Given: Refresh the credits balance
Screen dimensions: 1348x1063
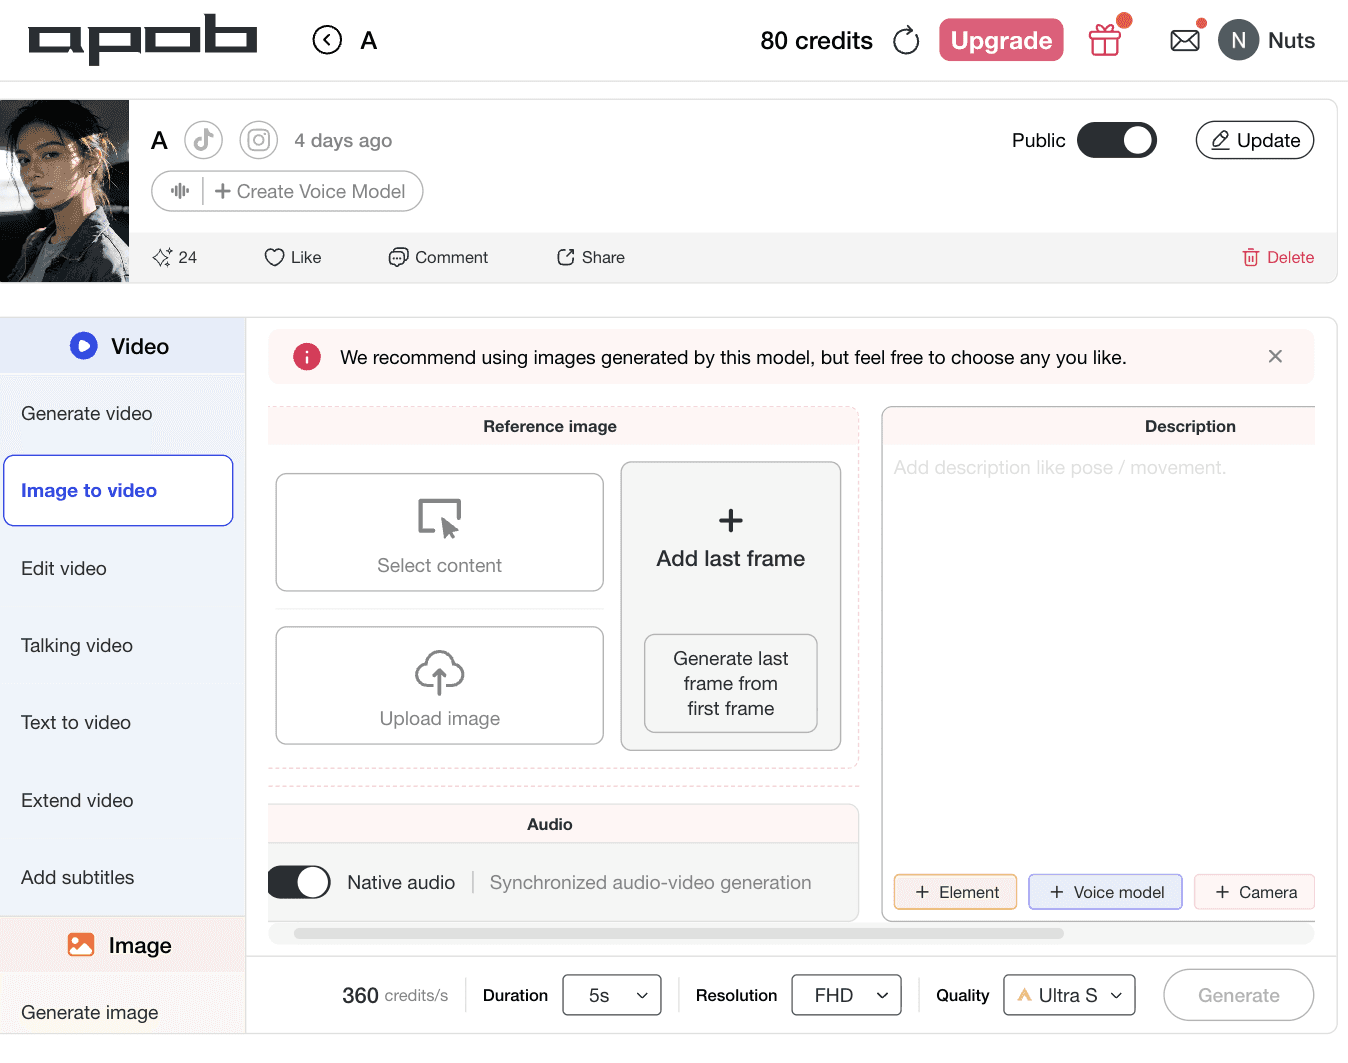Looking at the screenshot, I should point(906,41).
